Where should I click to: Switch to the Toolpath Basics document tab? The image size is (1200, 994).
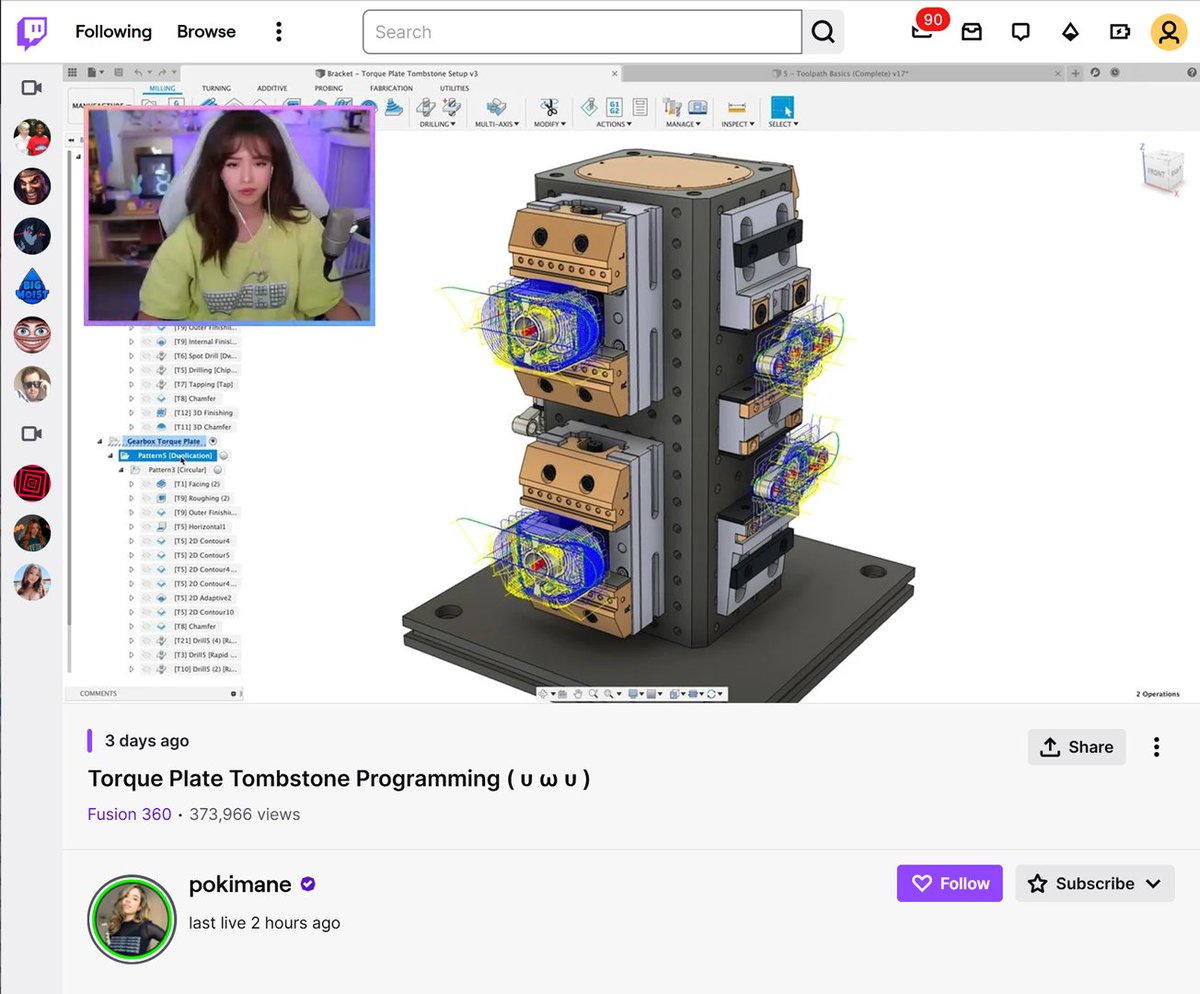point(845,73)
